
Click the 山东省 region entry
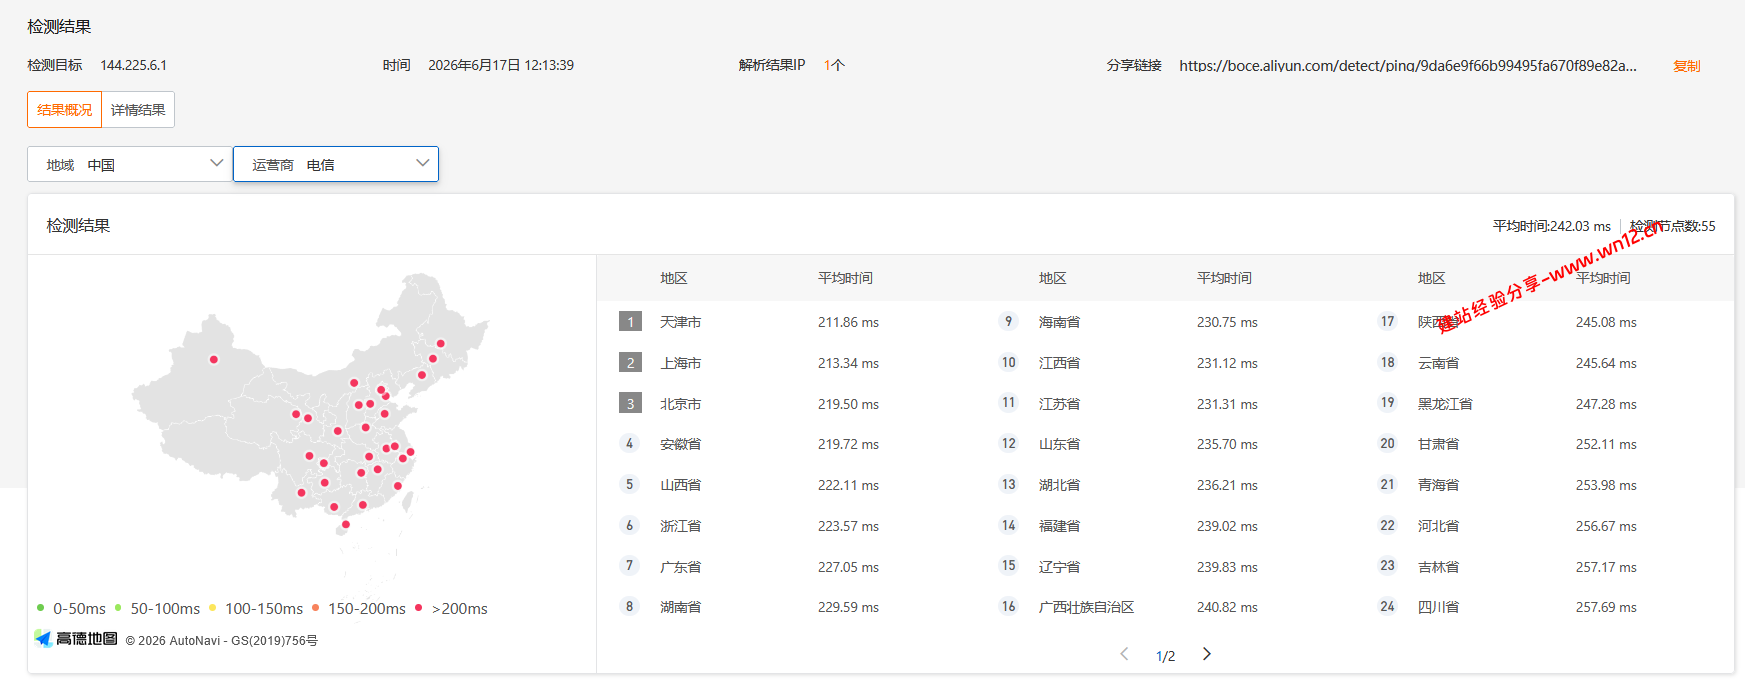1059,444
